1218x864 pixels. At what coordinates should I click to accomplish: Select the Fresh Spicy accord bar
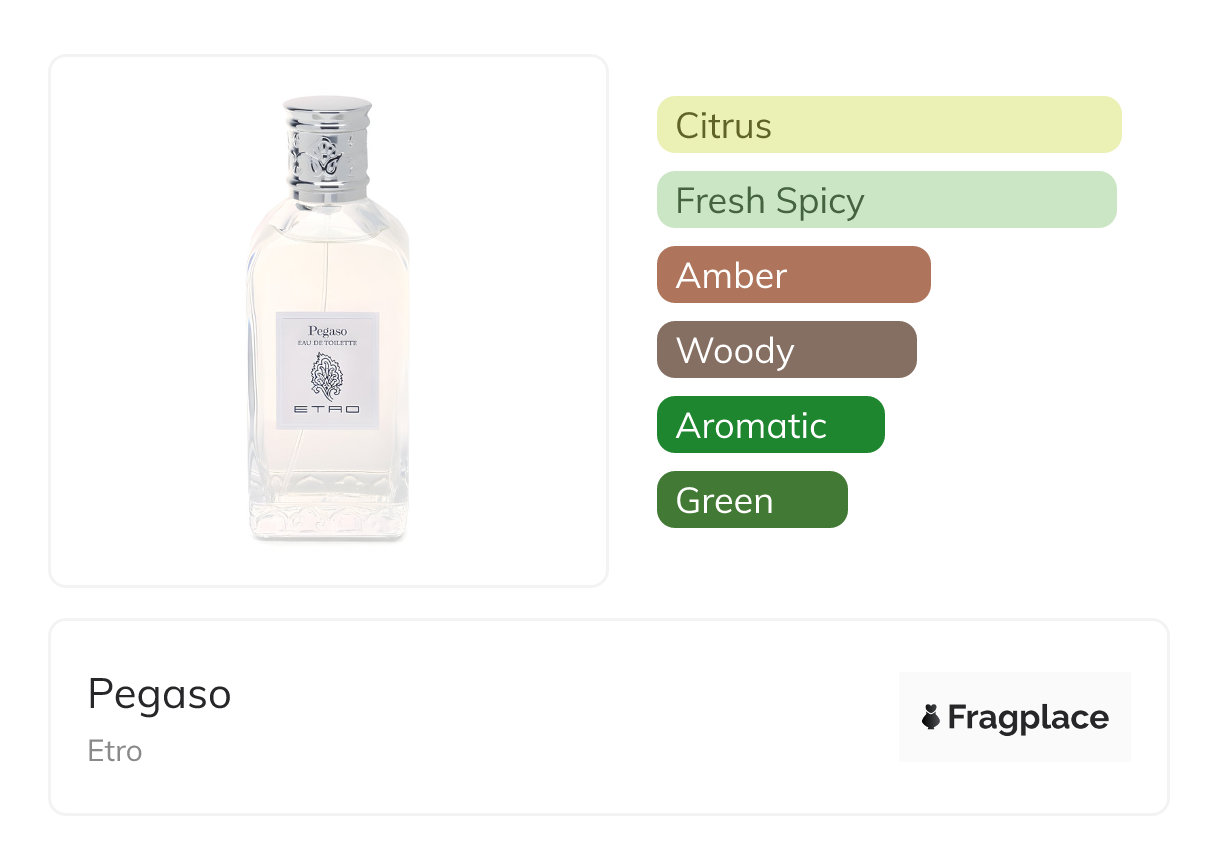point(886,200)
